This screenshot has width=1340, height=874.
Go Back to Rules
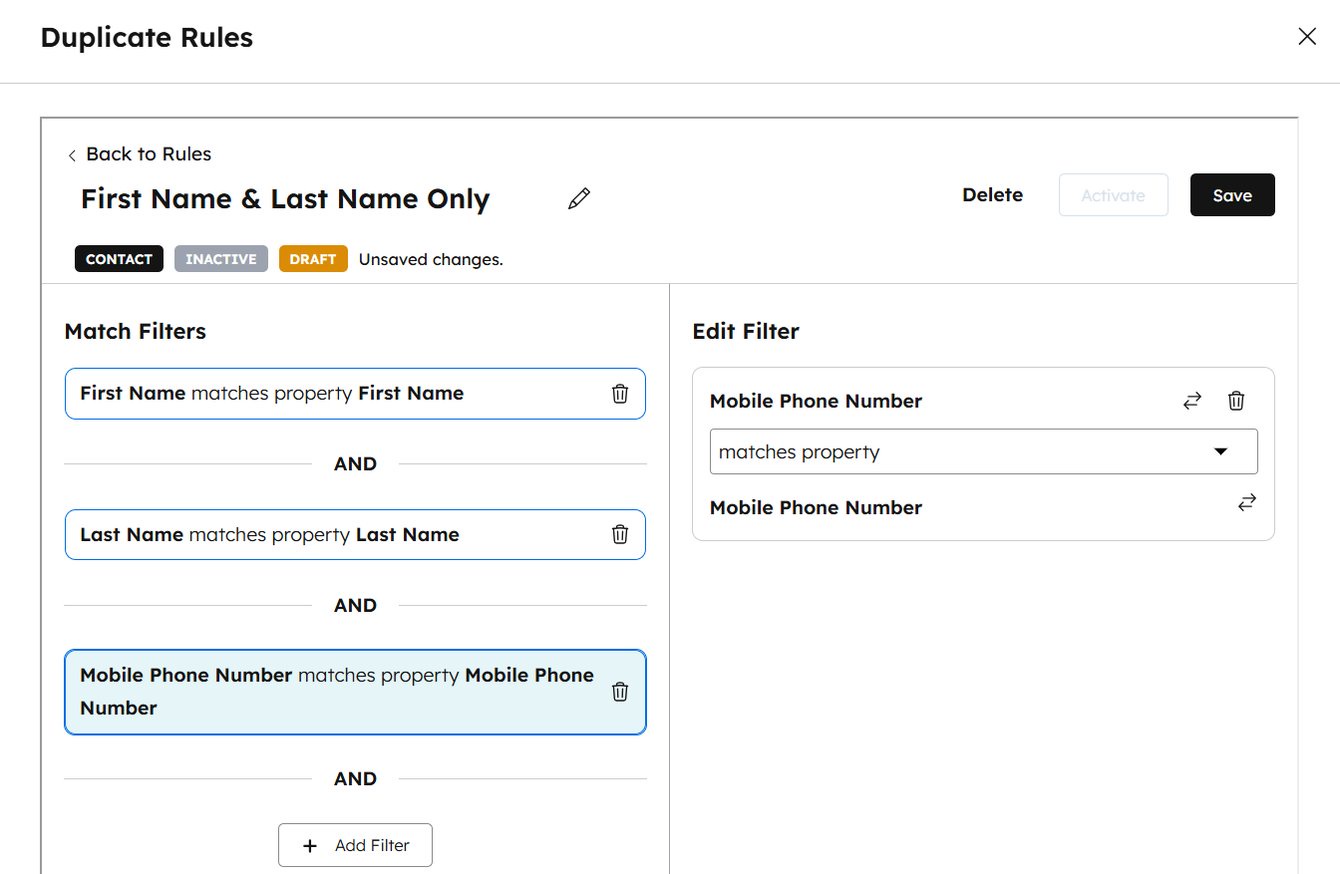click(140, 154)
